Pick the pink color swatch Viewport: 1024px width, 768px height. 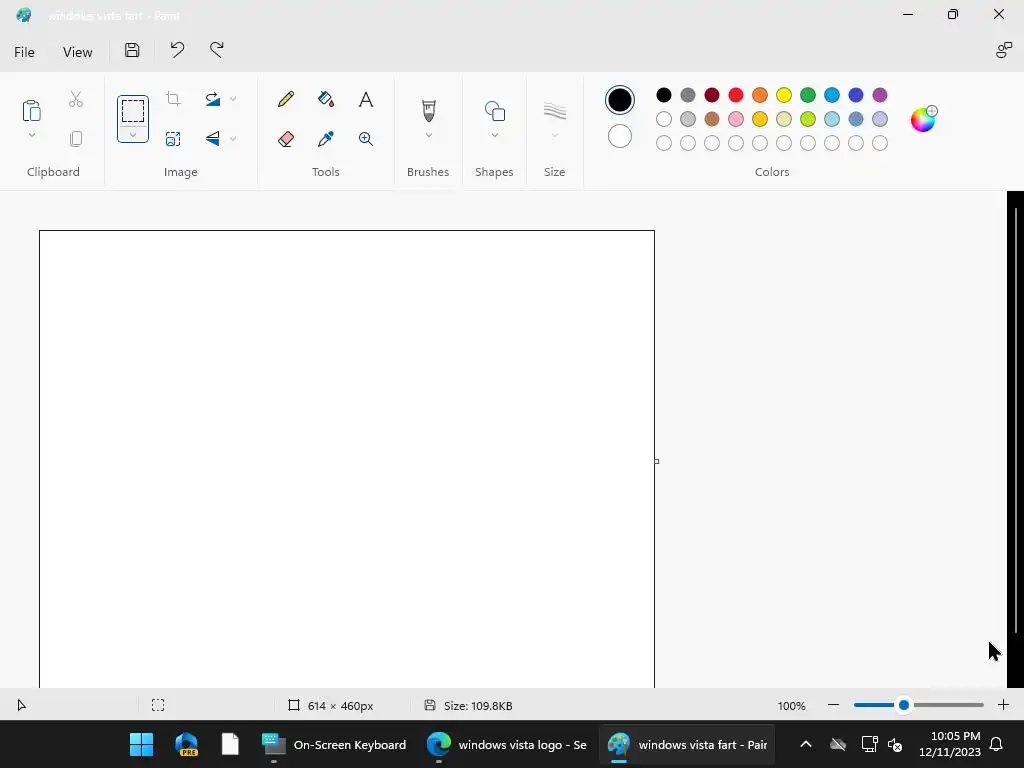point(736,119)
